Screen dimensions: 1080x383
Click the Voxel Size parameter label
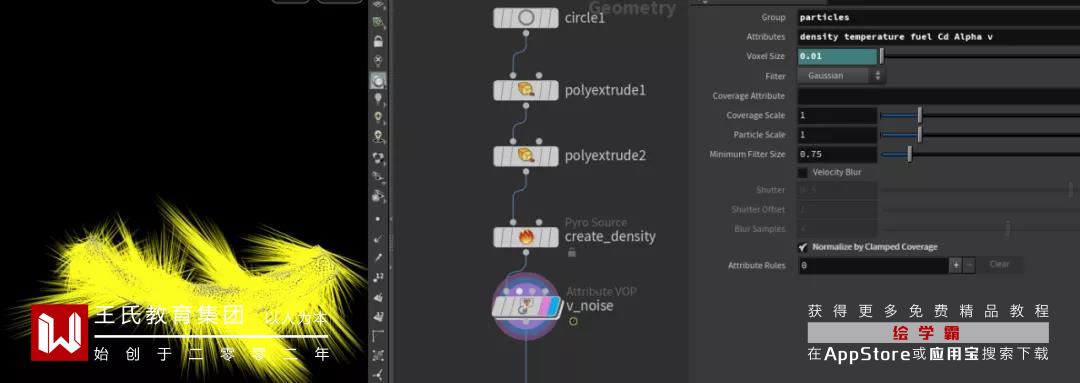click(766, 56)
